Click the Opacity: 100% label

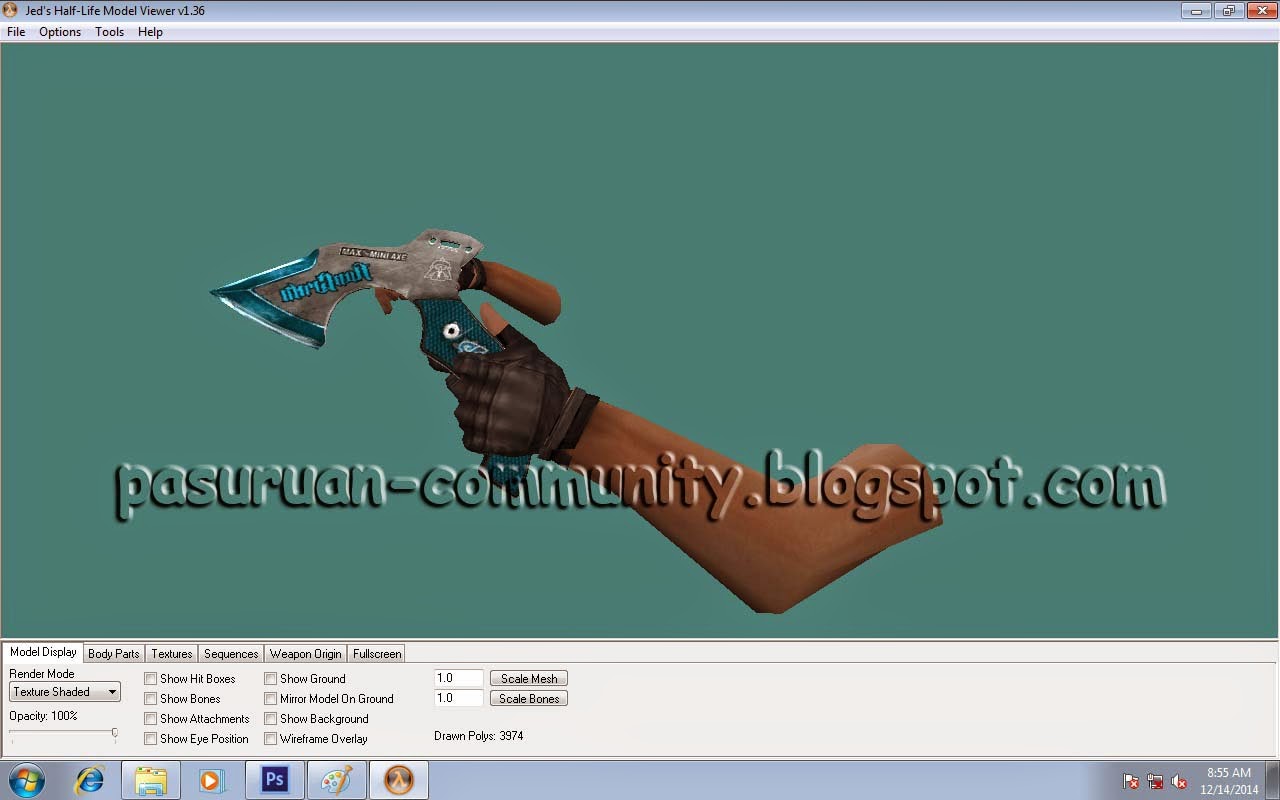[x=43, y=716]
